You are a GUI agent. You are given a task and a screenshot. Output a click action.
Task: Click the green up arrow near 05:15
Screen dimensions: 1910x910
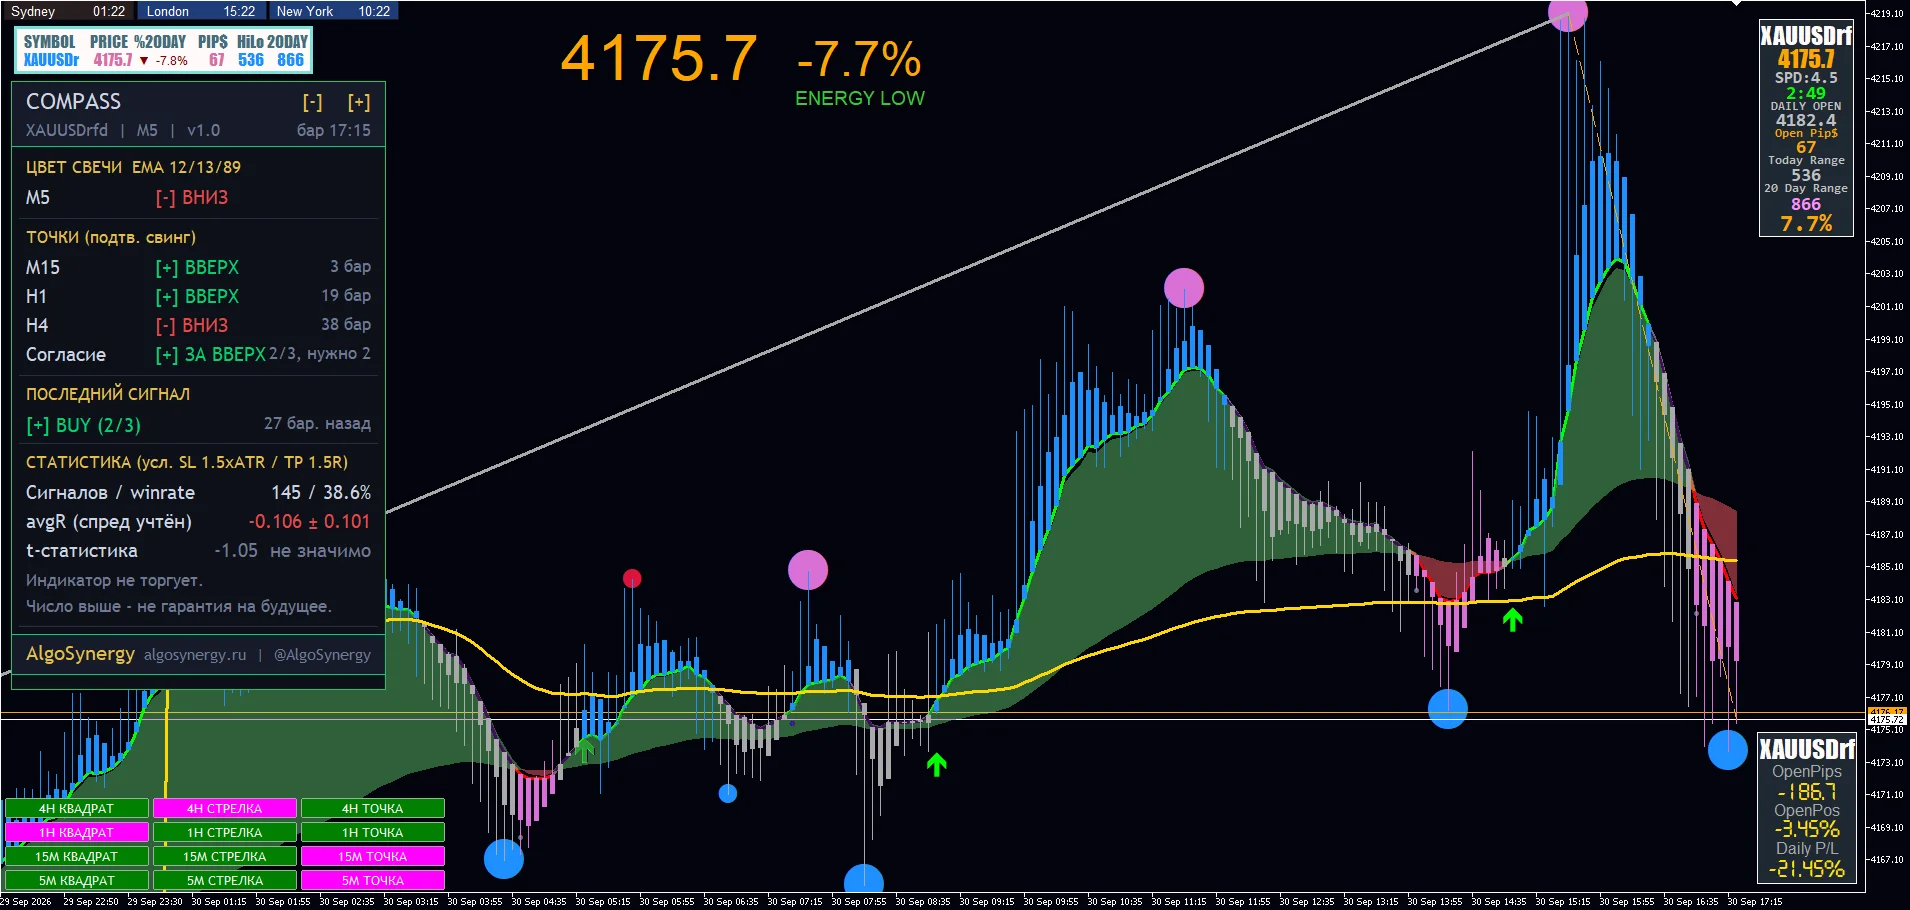pyautogui.click(x=585, y=748)
